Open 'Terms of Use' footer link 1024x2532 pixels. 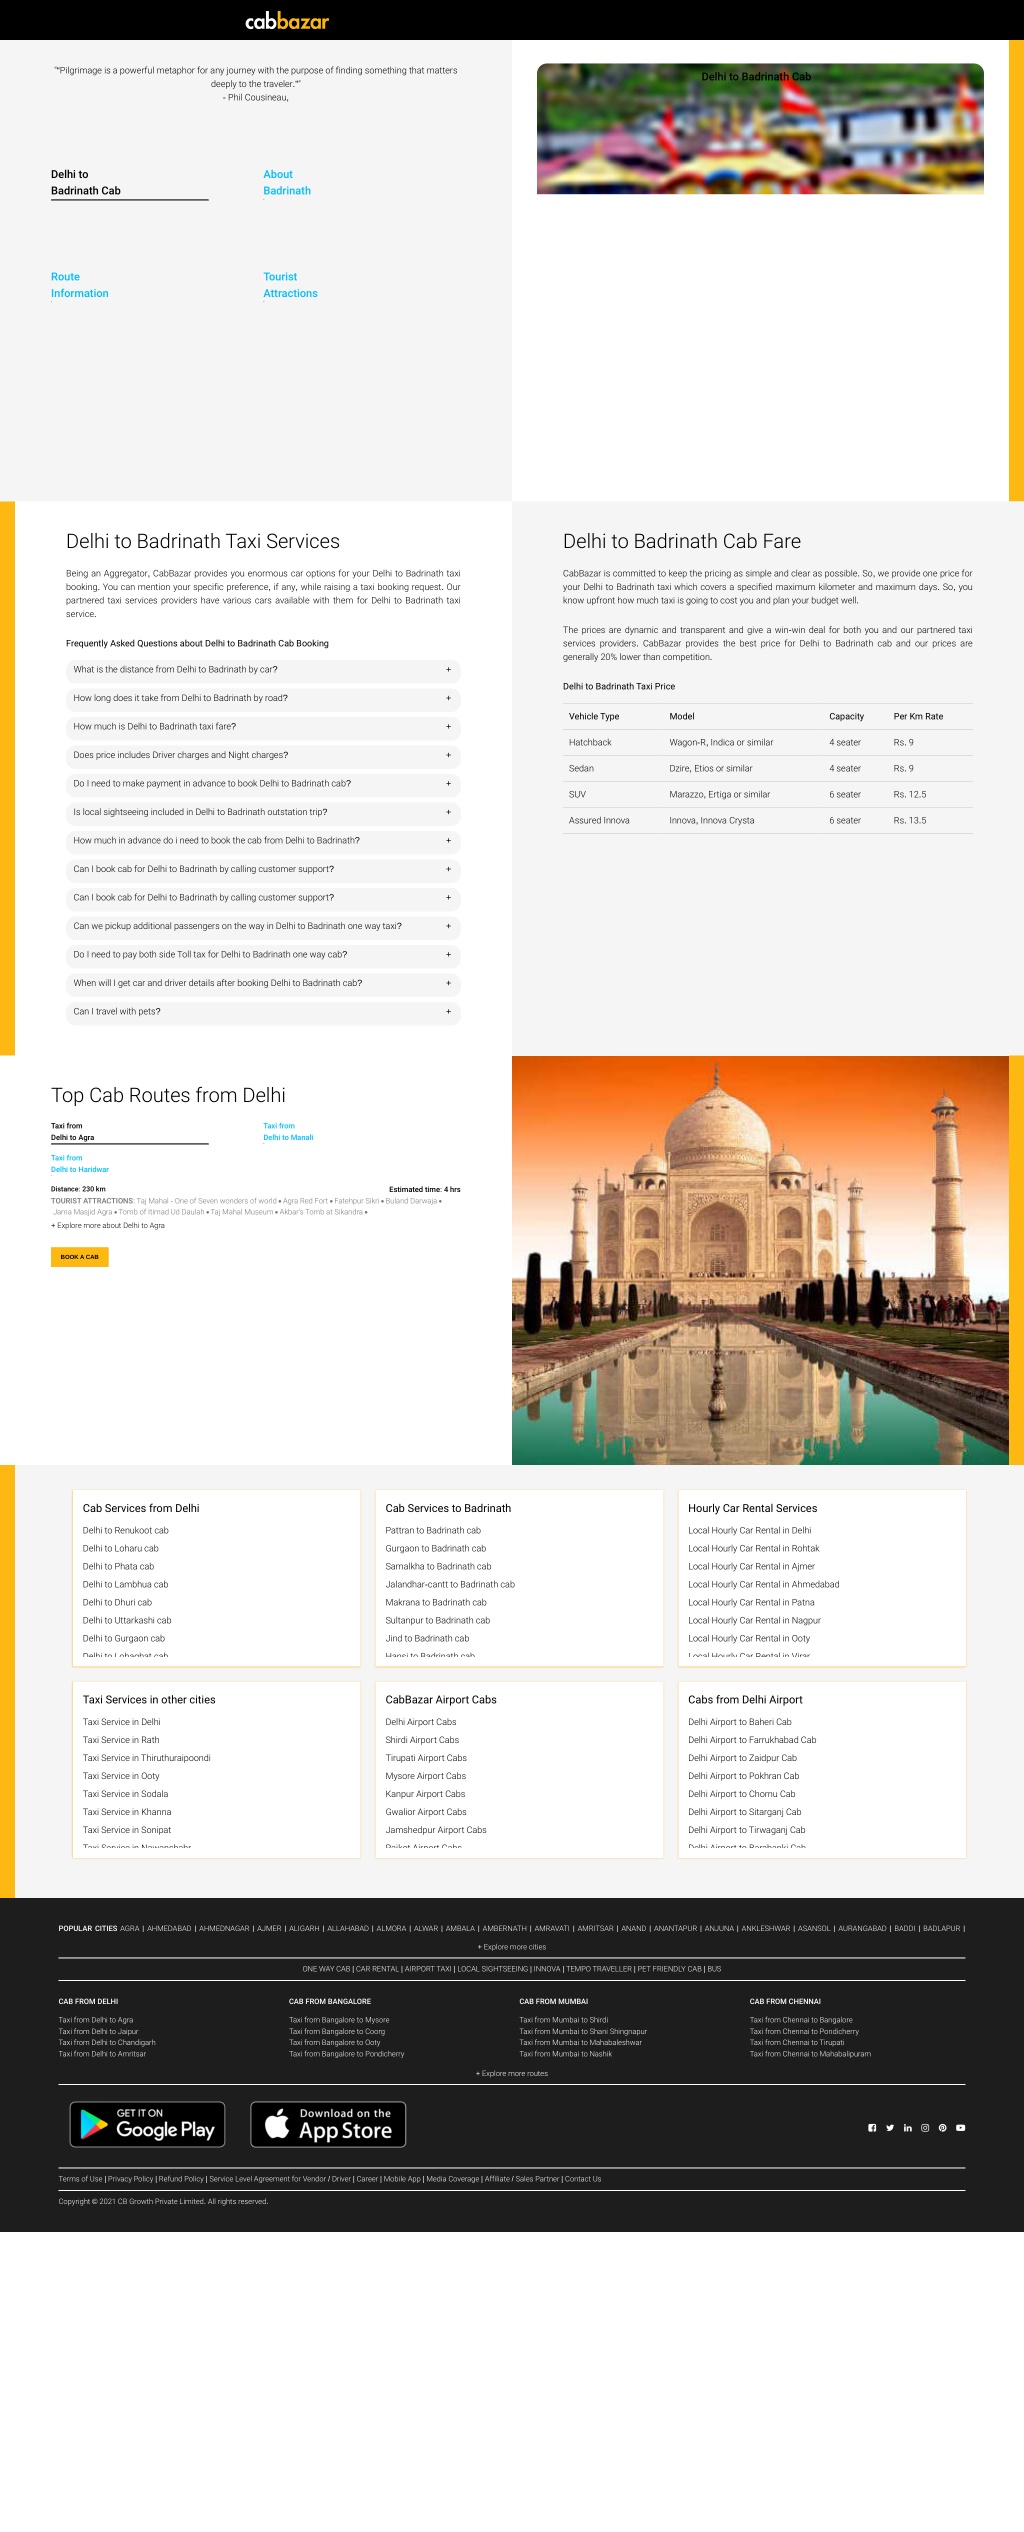pos(80,2179)
